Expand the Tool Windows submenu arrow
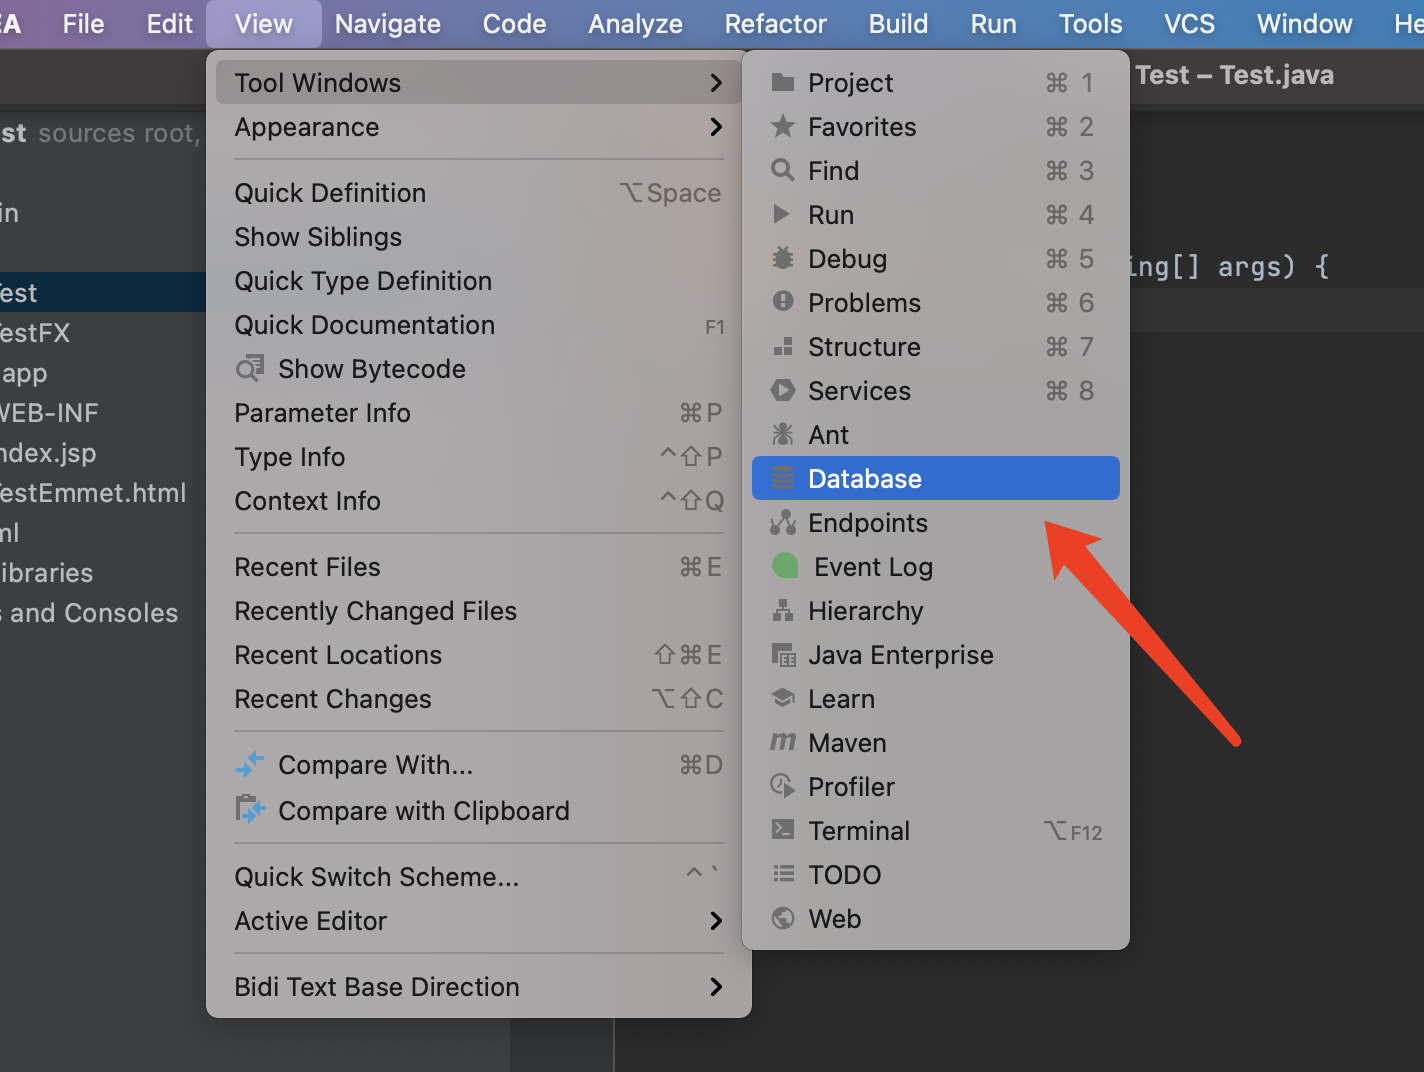This screenshot has height=1072, width=1424. coord(716,83)
